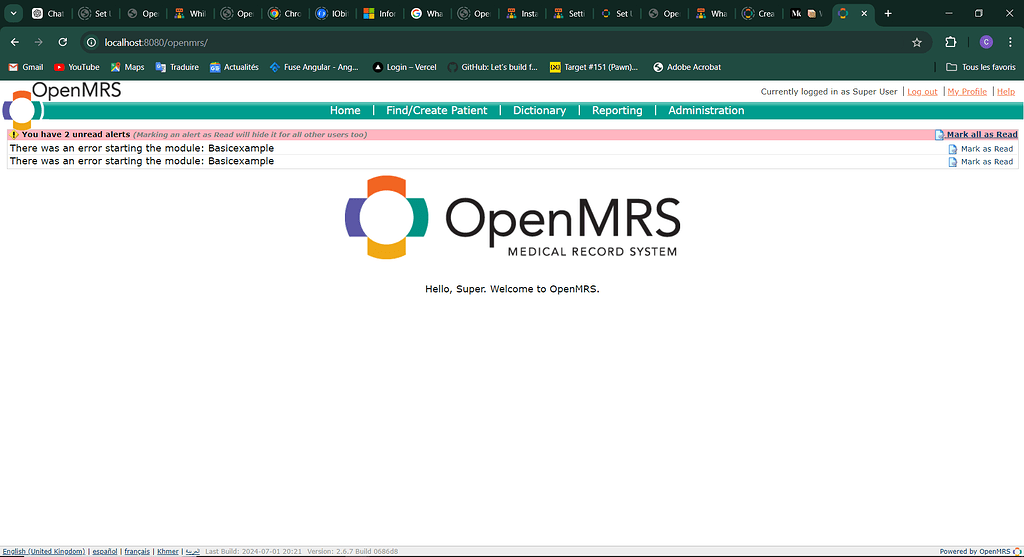Switch to the Insta browser tab
1024x557 pixels.
(x=521, y=13)
